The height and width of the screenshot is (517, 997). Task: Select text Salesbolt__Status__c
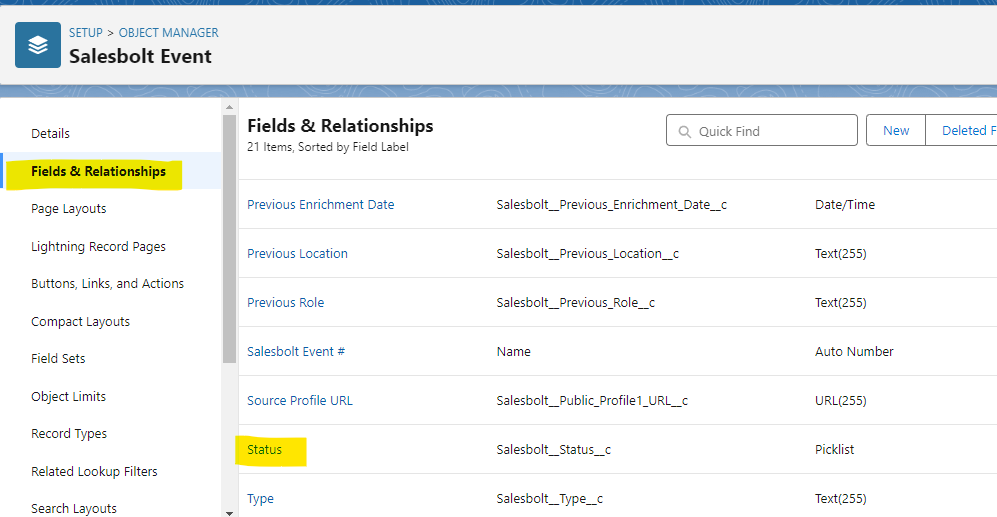tap(554, 450)
